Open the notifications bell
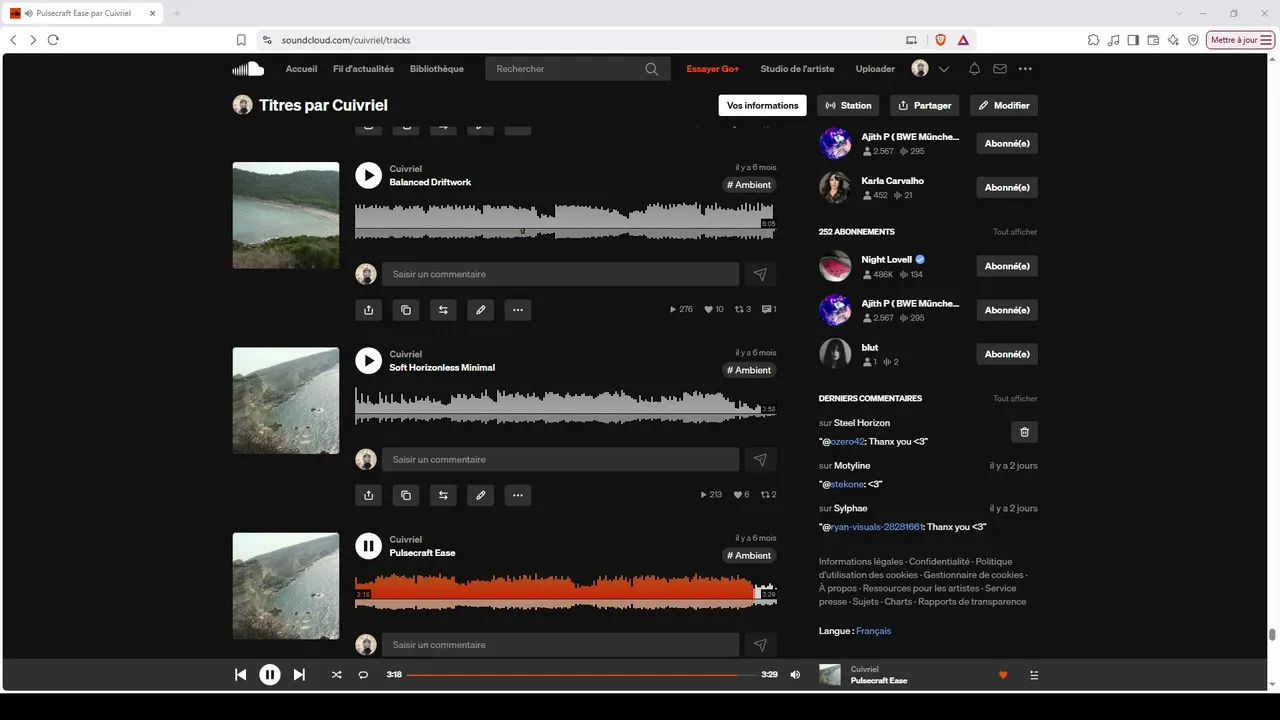The height and width of the screenshot is (720, 1280). pyautogui.click(x=974, y=69)
